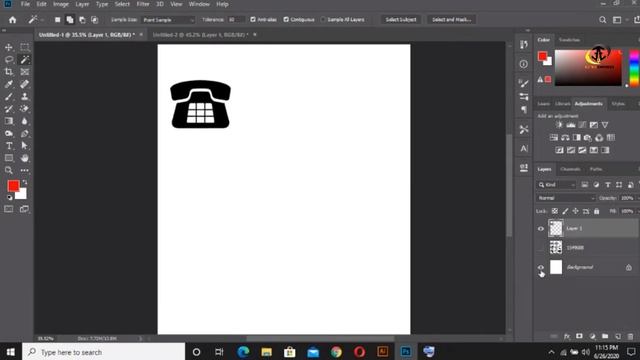This screenshot has height=360, width=640.
Task: Show hidden system tray icons
Action: pos(551,352)
